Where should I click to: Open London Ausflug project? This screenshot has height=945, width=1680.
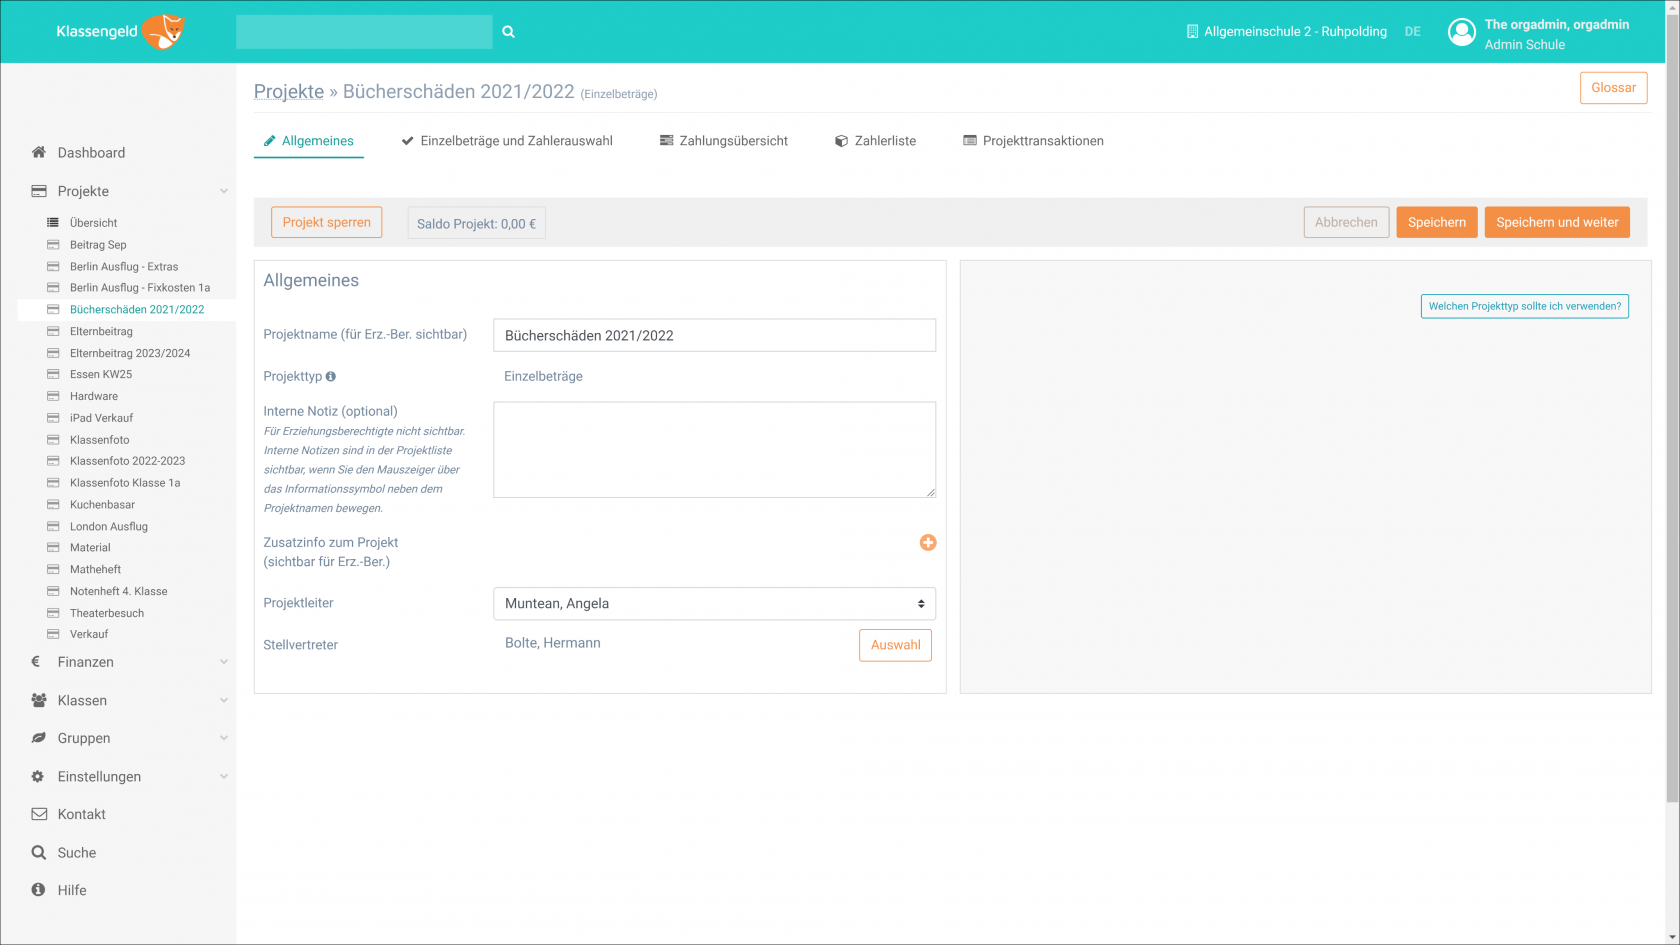pyautogui.click(x=109, y=527)
